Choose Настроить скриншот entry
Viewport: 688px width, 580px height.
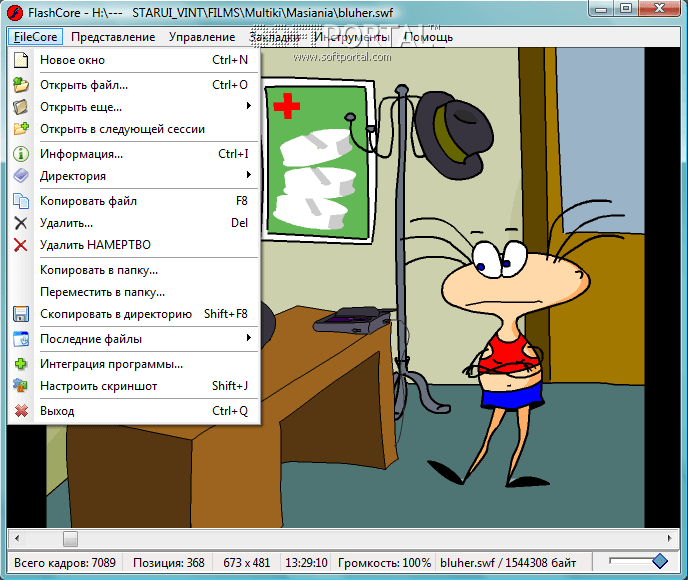[134, 386]
